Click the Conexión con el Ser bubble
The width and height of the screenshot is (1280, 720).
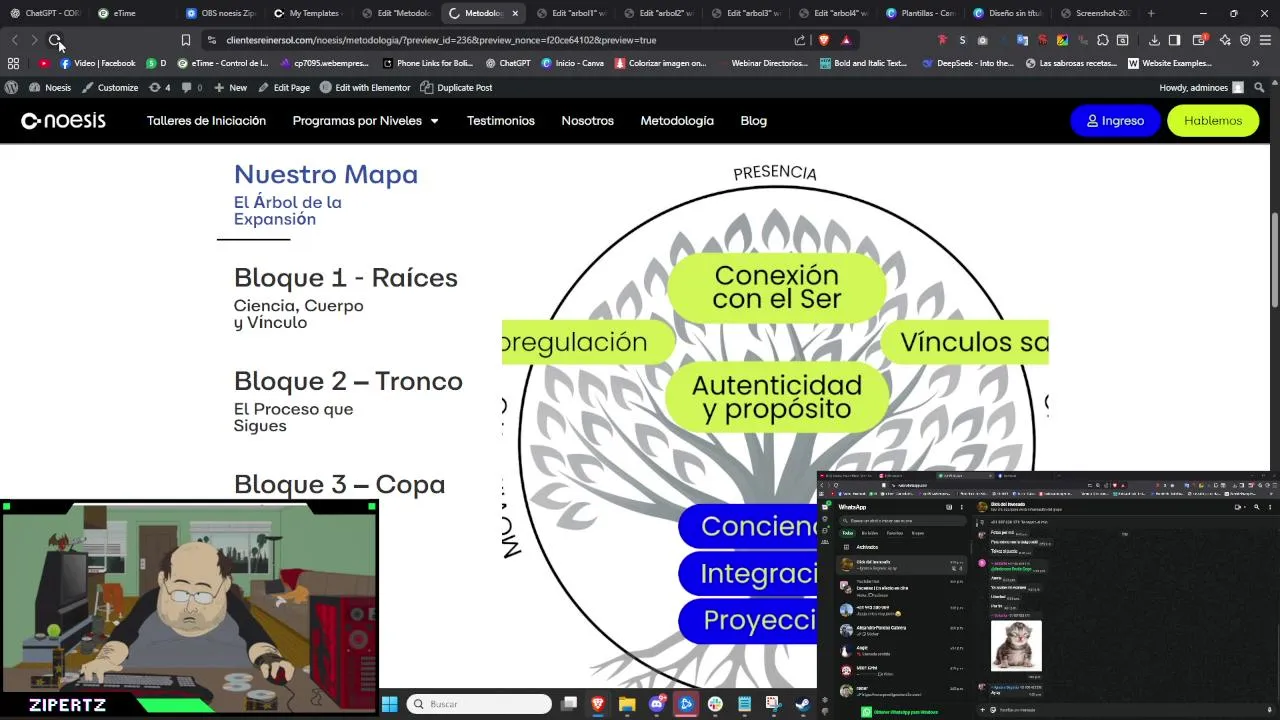777,287
